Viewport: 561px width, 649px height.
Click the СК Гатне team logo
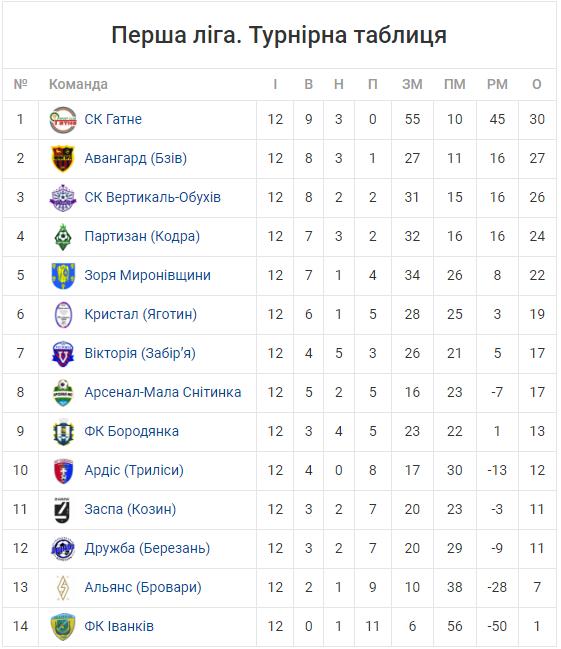pos(63,120)
